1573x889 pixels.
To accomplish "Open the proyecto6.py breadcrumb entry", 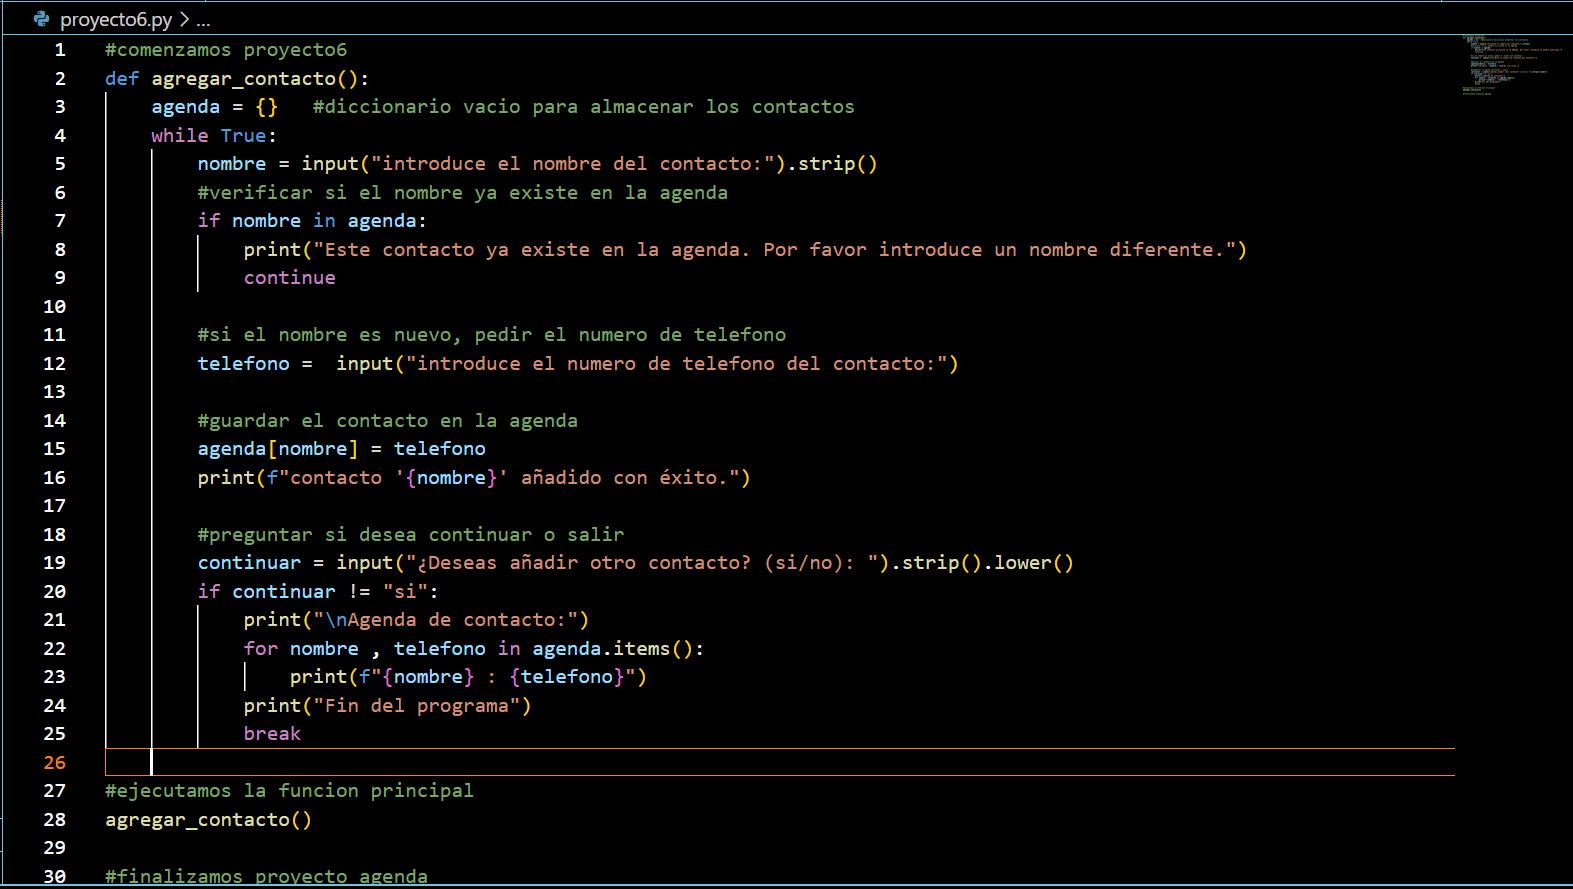I will click(x=116, y=19).
